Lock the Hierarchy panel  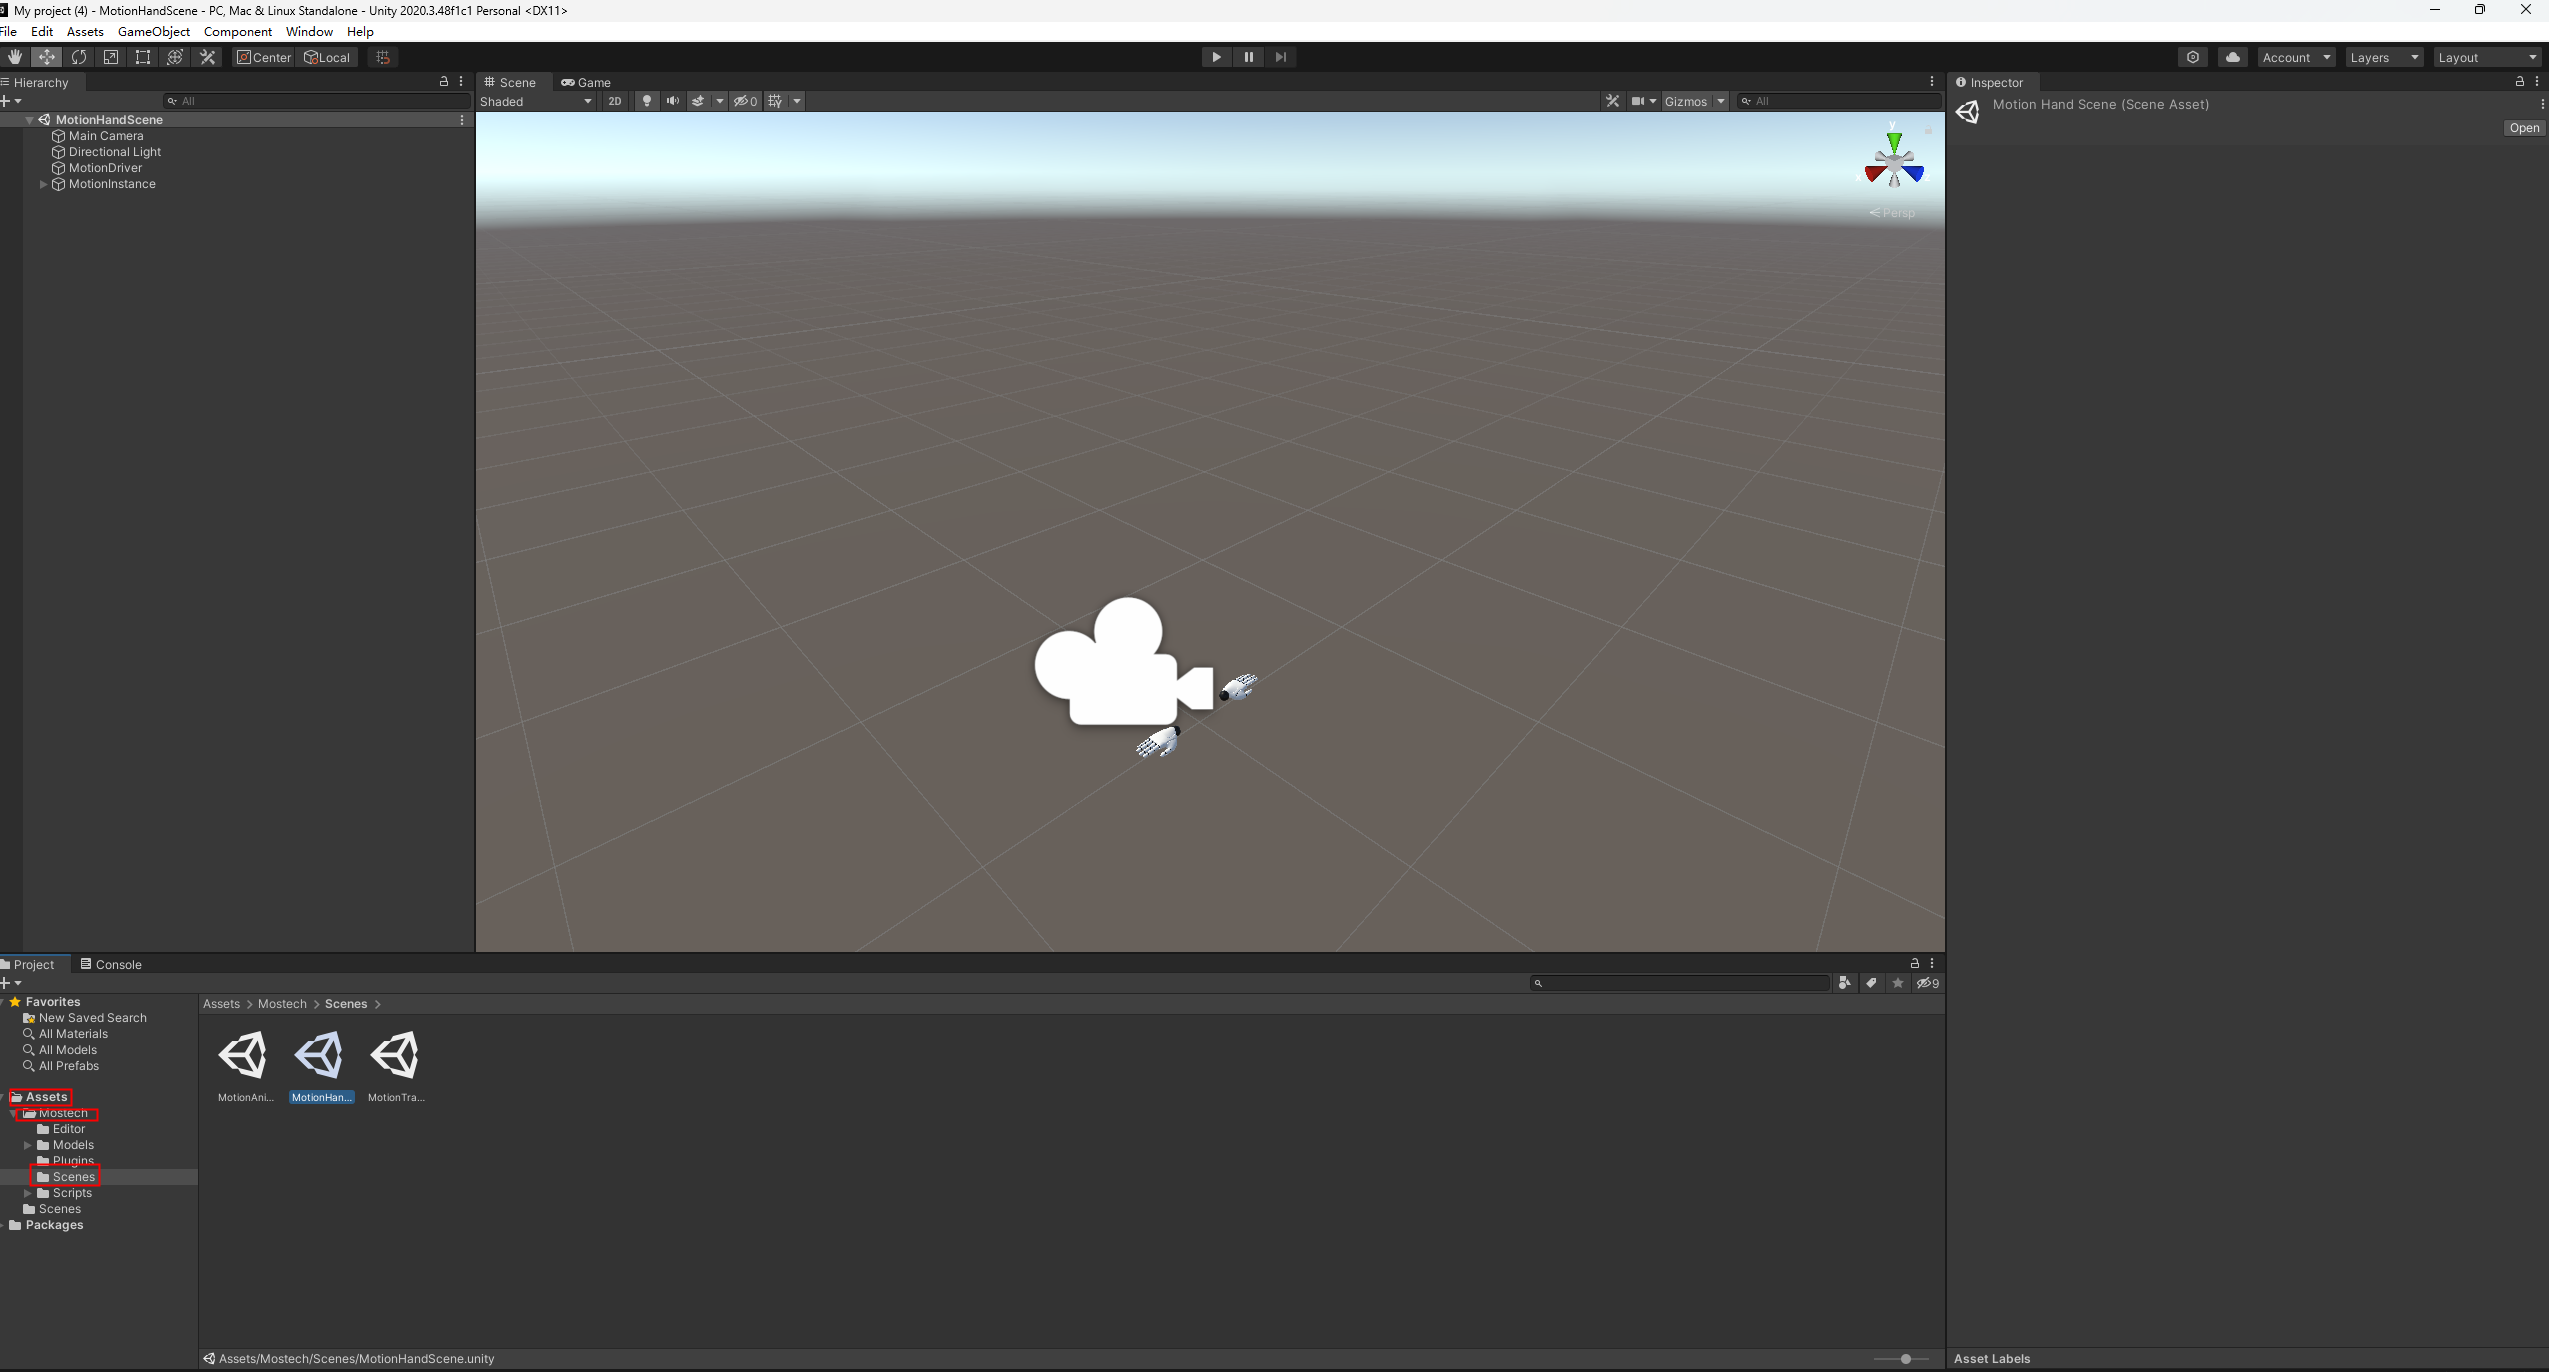pyautogui.click(x=444, y=82)
